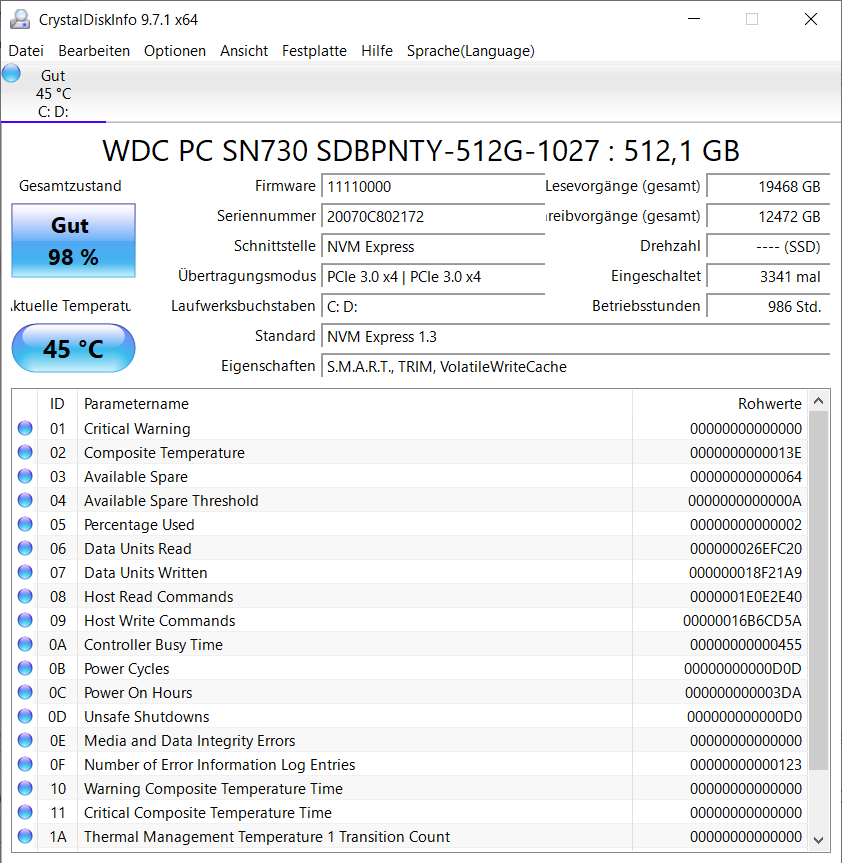Open the Optionen menu

point(174,51)
